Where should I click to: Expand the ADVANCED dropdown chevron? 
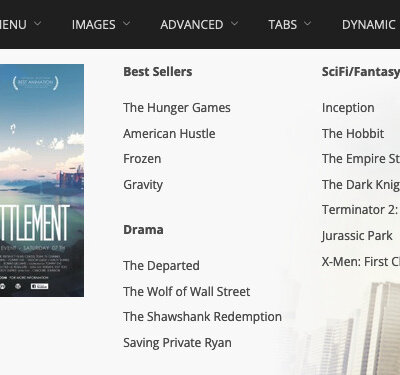click(x=234, y=24)
